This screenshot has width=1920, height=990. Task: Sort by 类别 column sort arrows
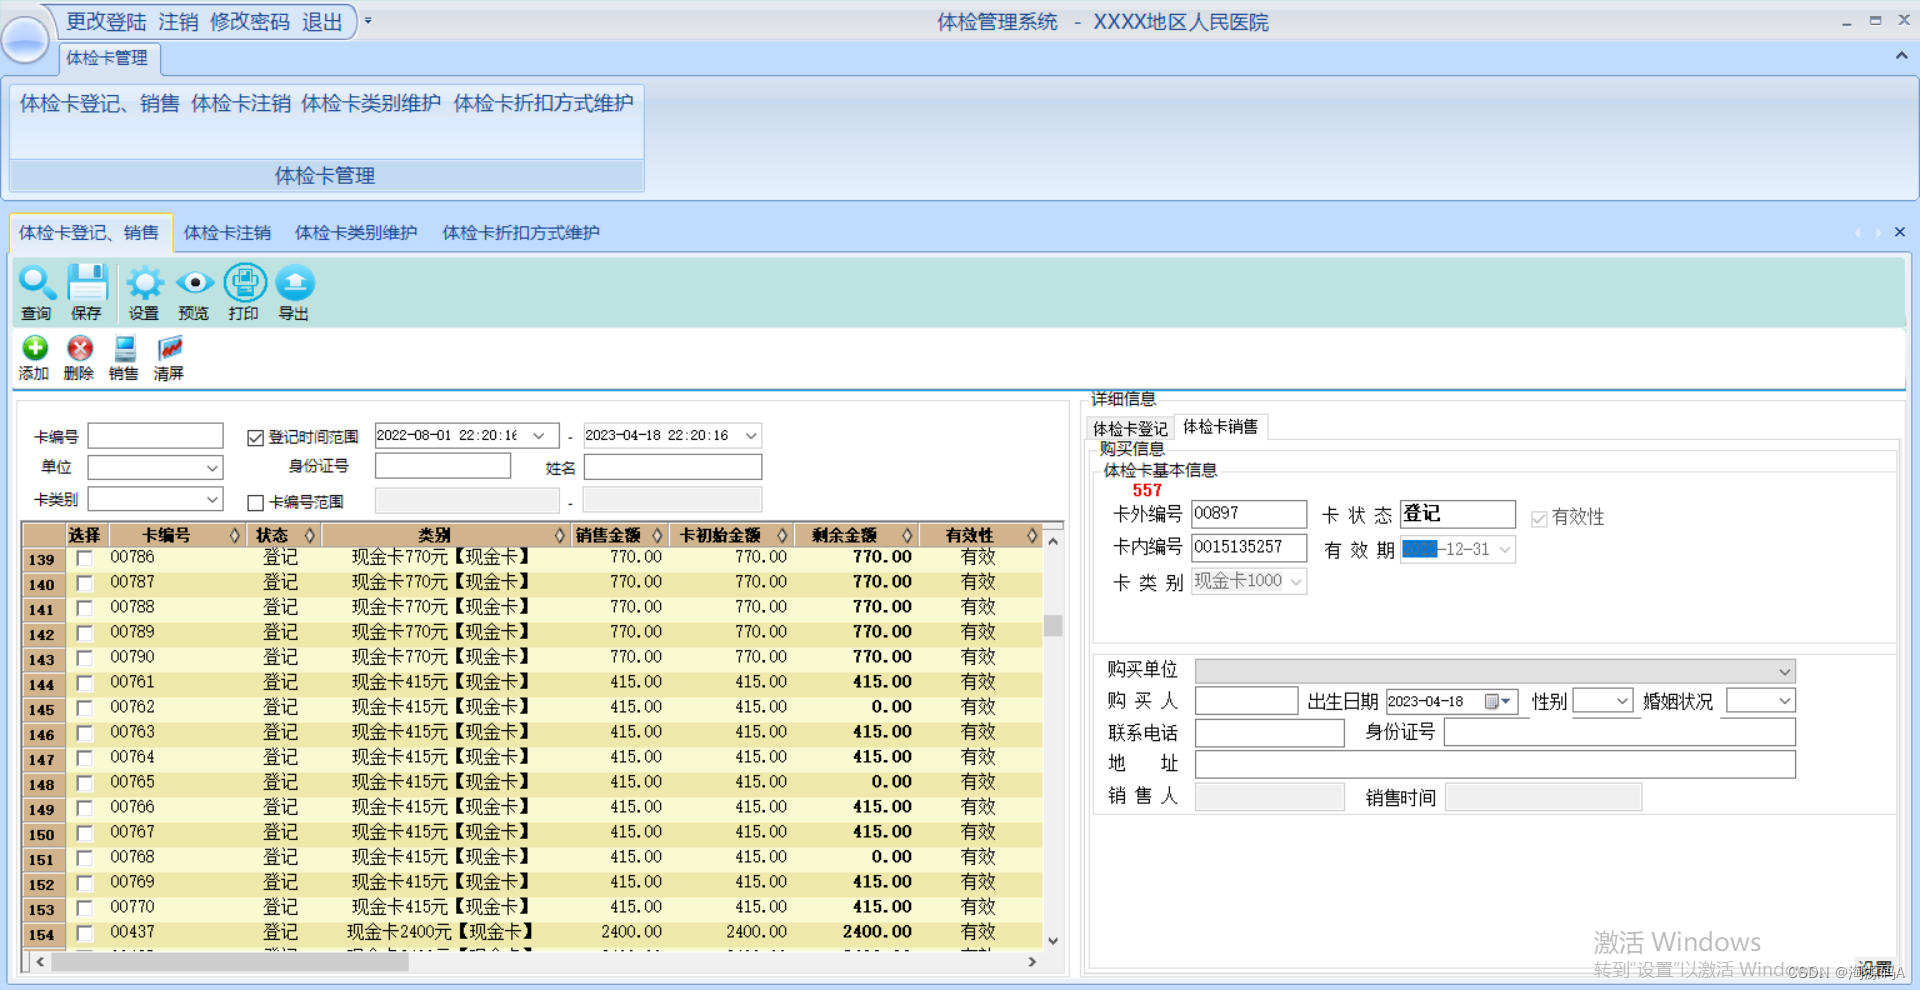[x=560, y=535]
